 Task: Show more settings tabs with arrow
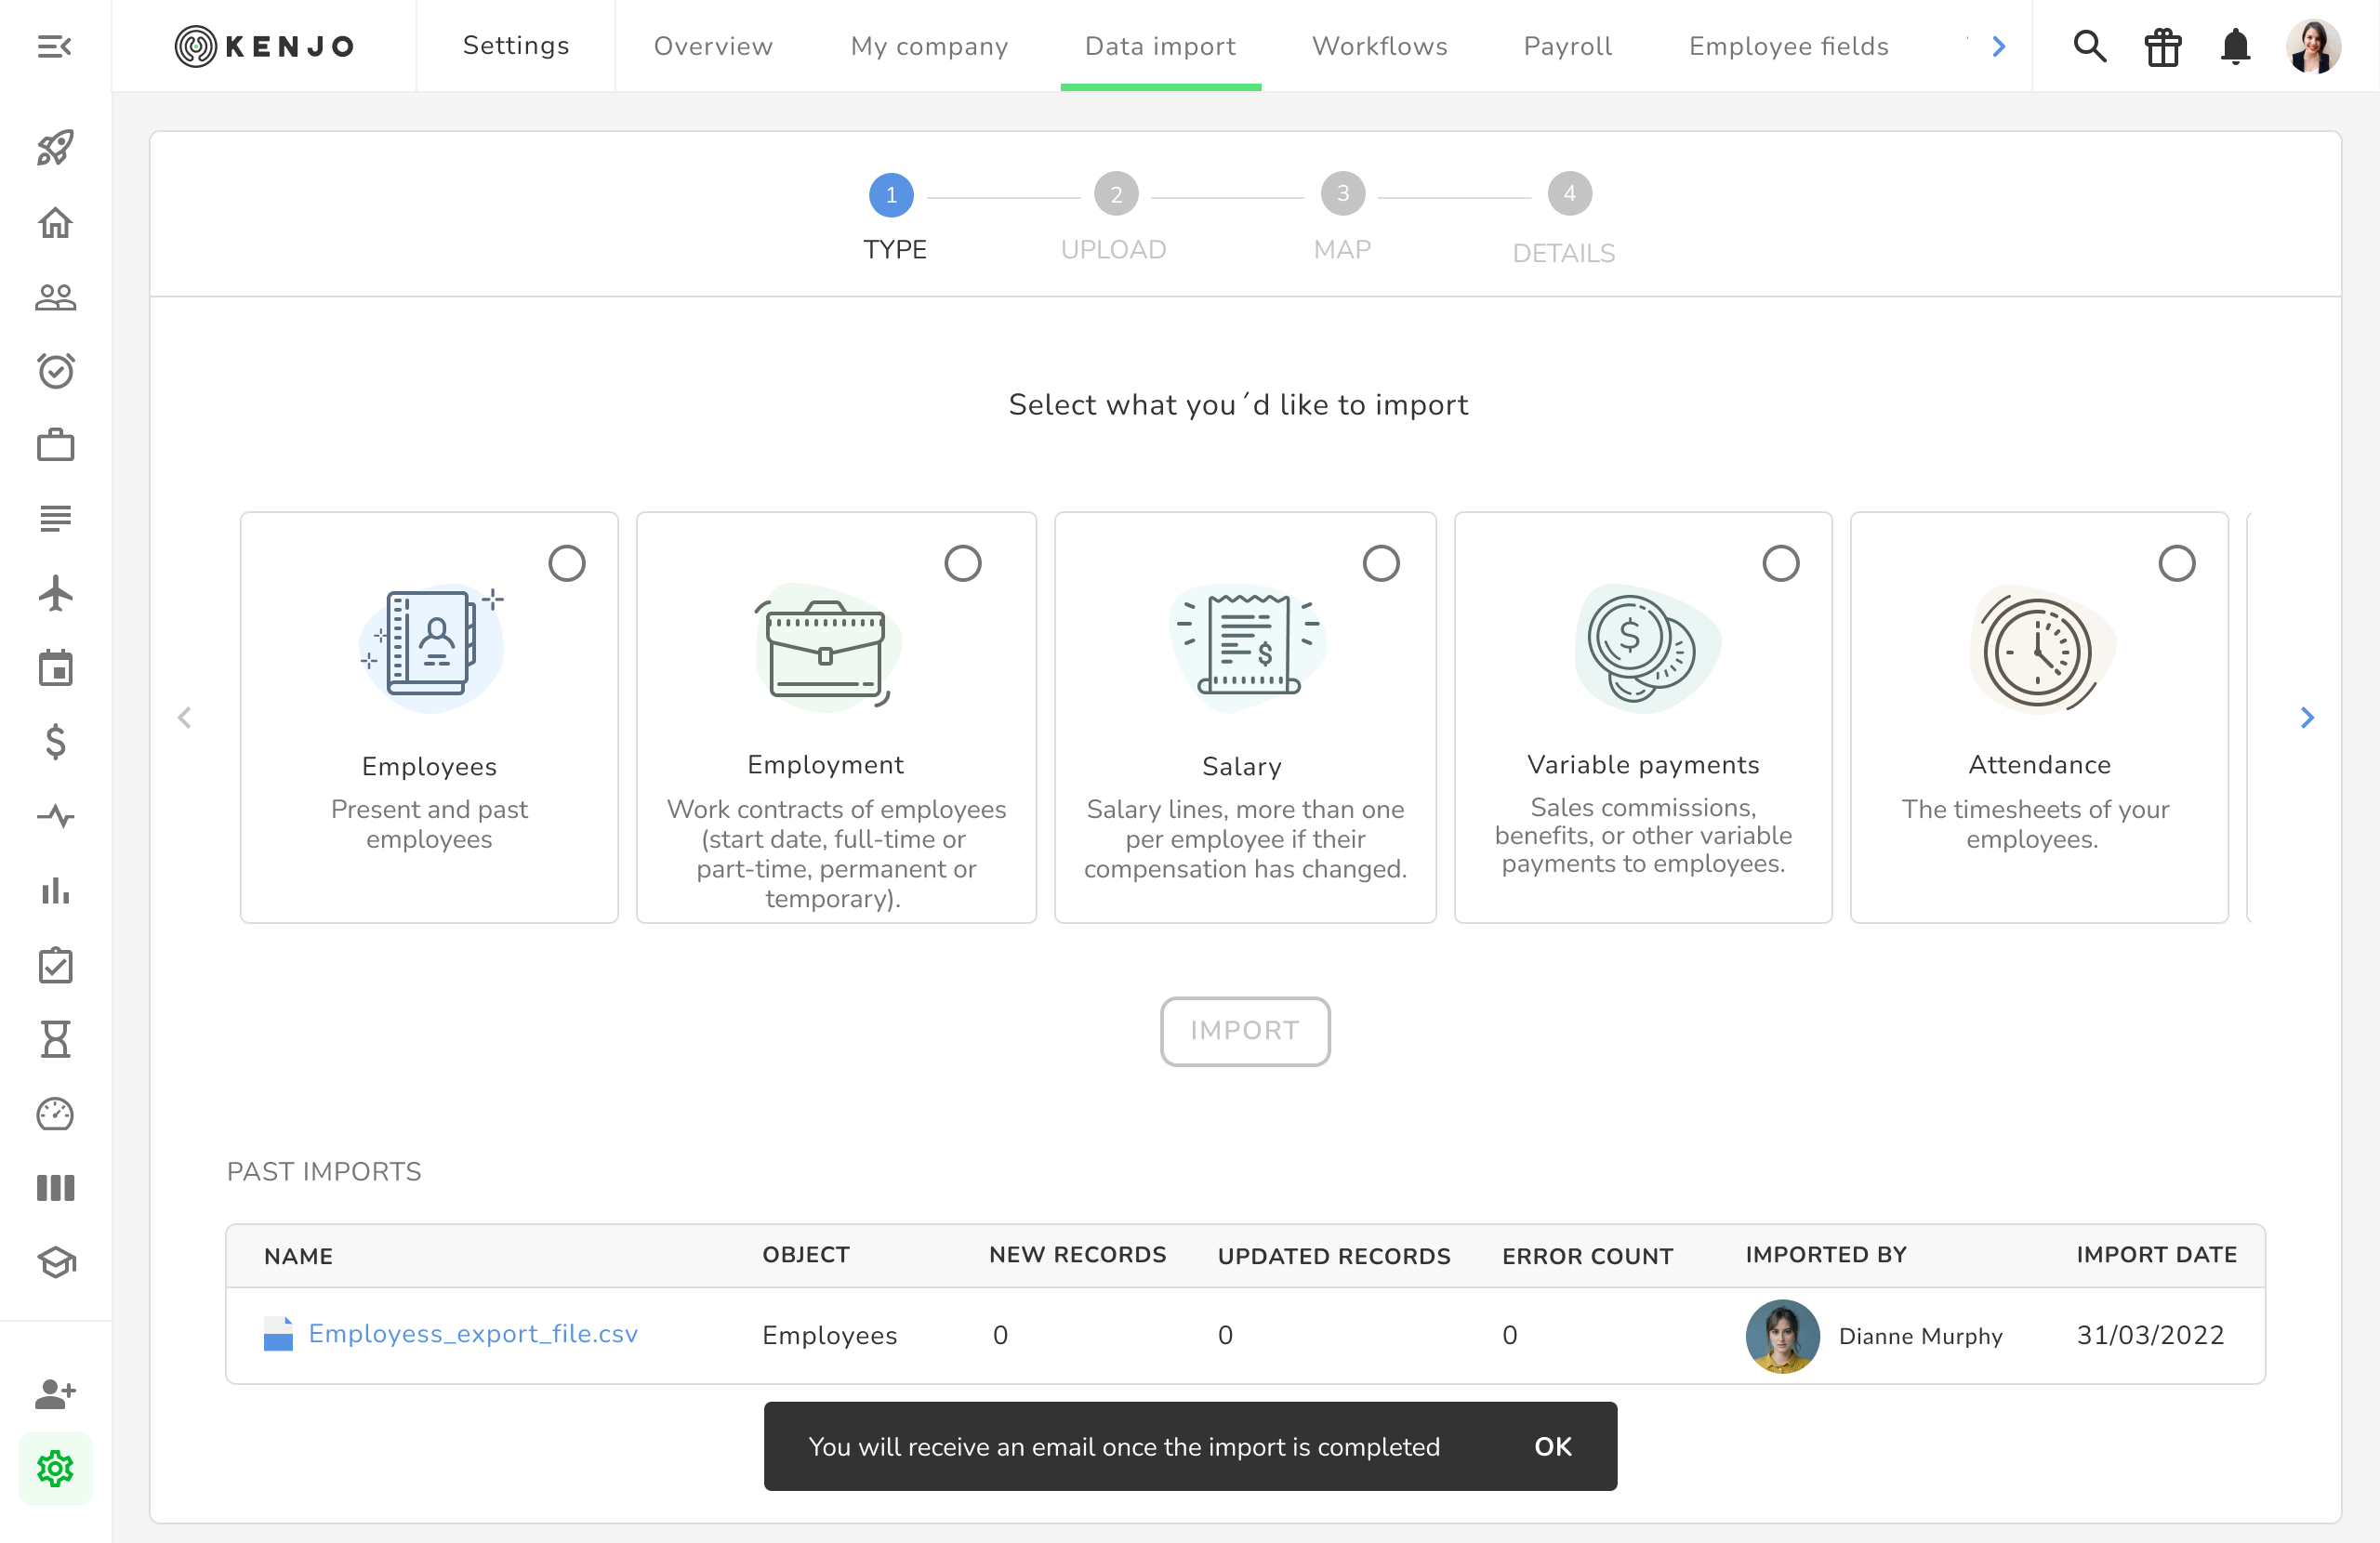coord(1998,46)
